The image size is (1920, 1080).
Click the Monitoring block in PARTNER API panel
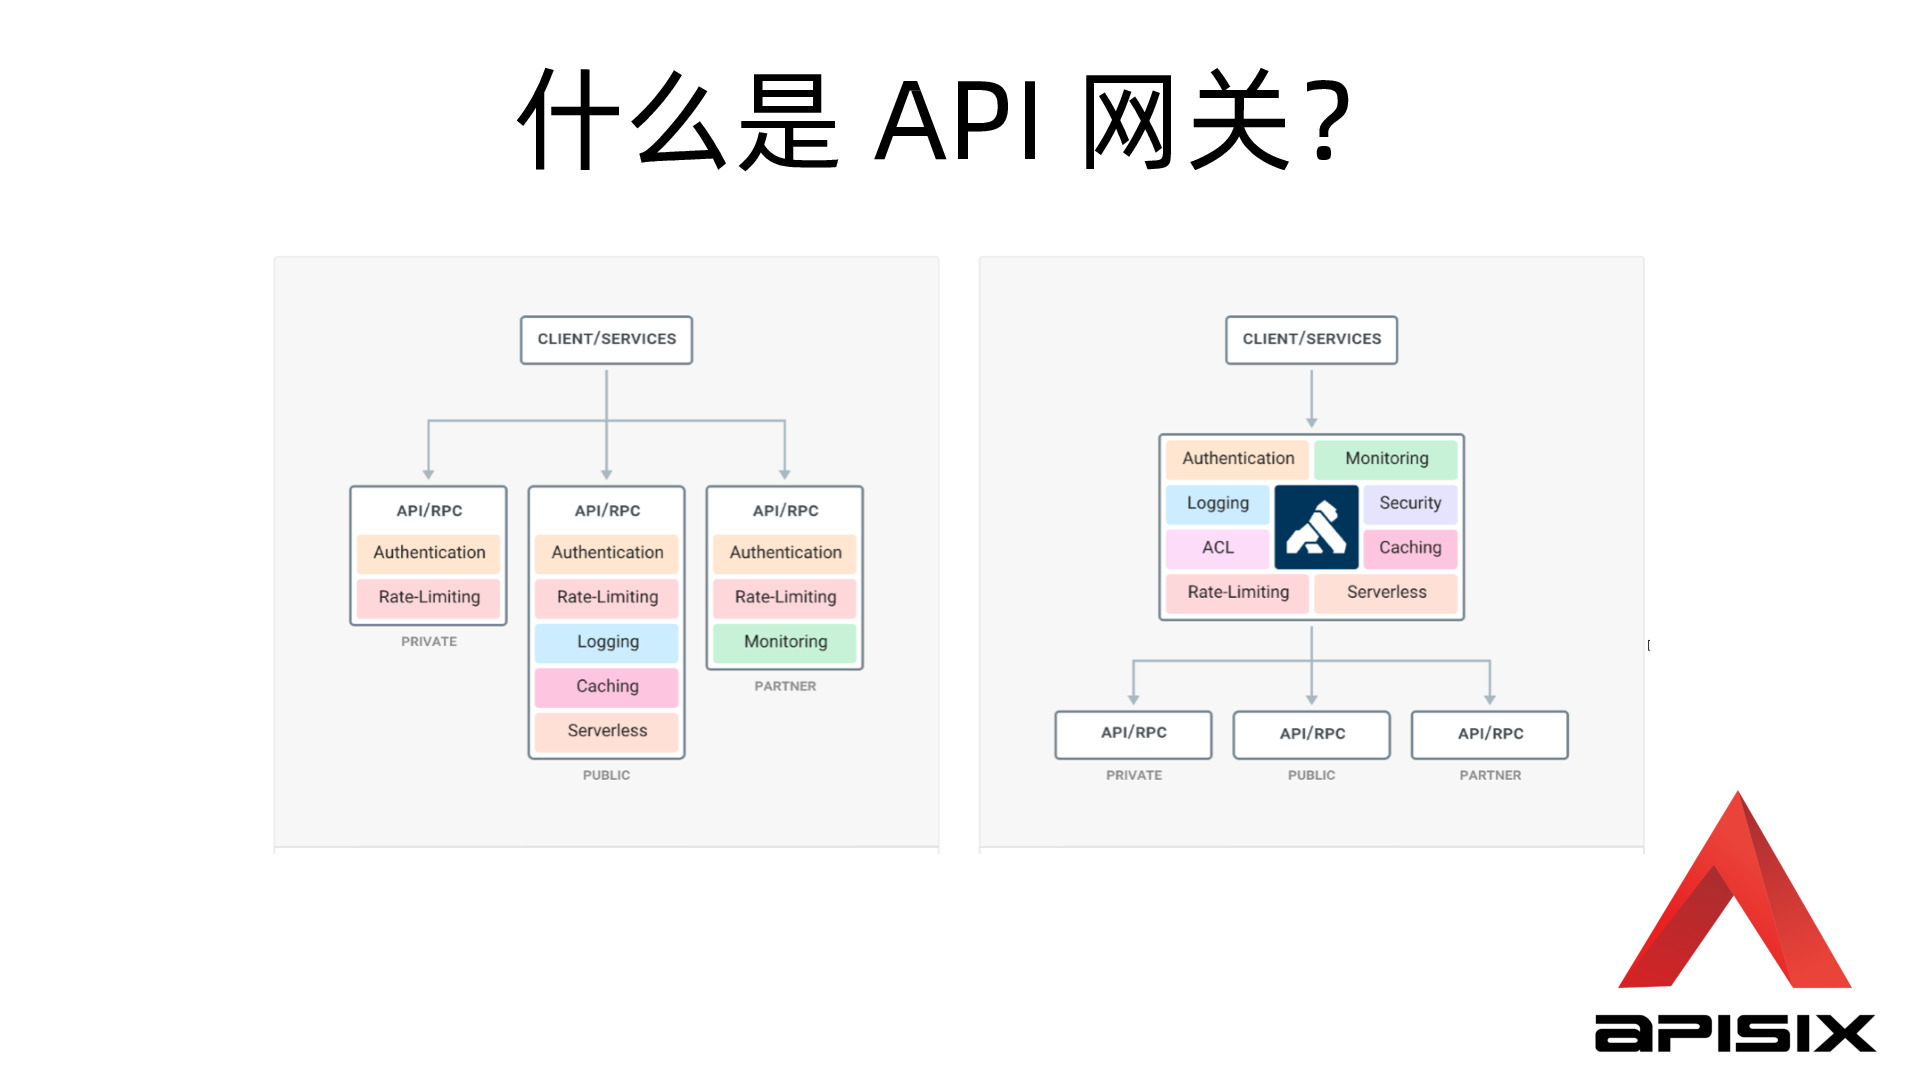point(783,642)
